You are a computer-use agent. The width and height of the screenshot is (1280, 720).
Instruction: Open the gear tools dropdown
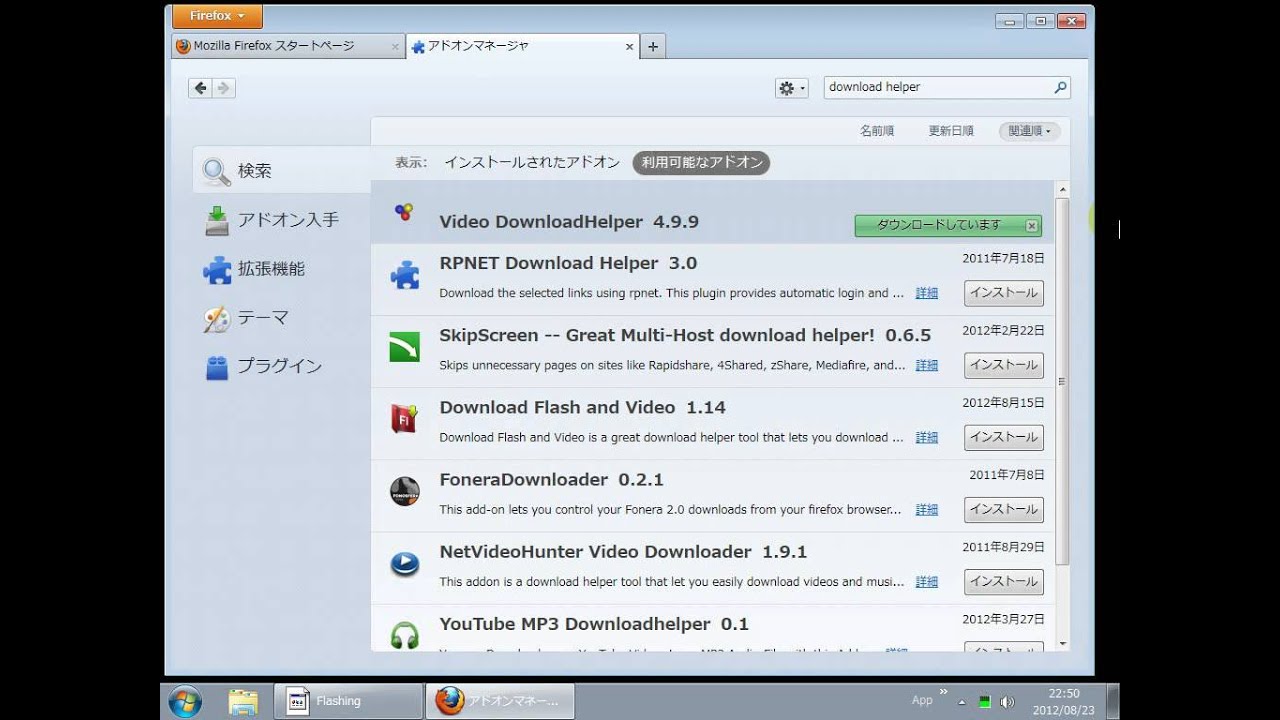[x=791, y=88]
